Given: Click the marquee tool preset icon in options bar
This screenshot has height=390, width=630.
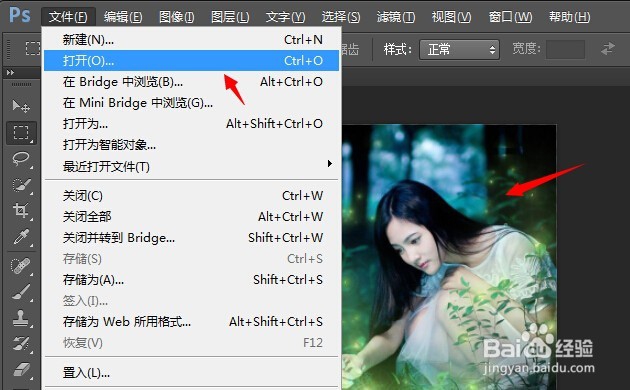Looking at the screenshot, I should (x=32, y=49).
